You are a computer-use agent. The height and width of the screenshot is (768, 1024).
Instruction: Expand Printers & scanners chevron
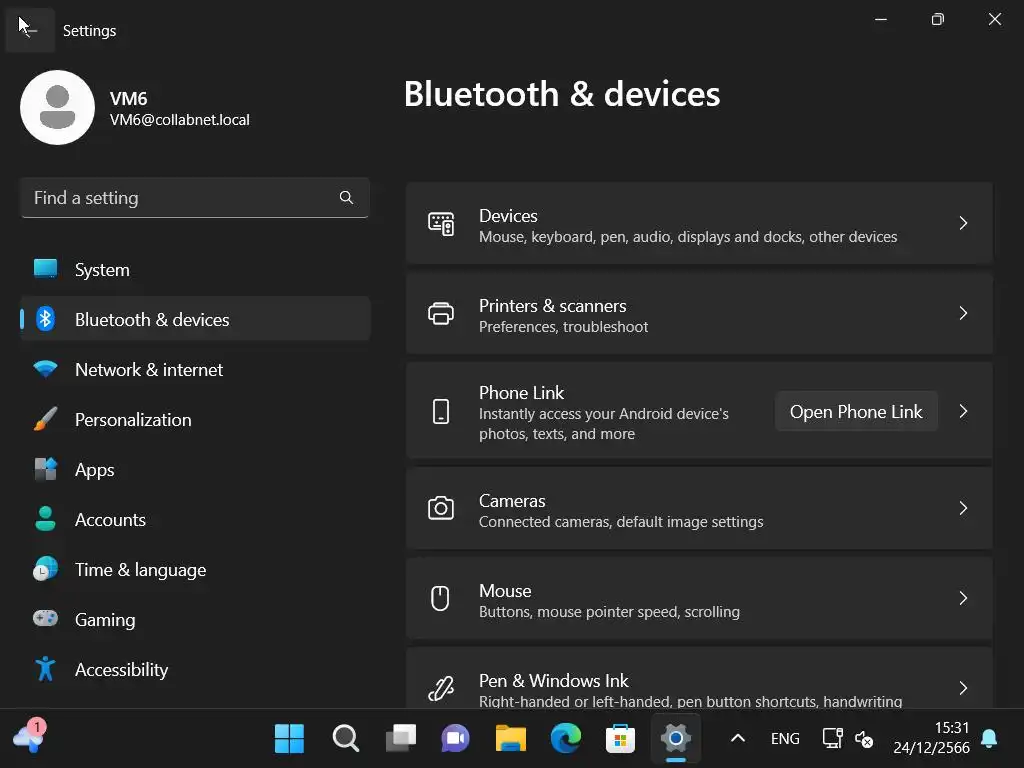tap(963, 313)
